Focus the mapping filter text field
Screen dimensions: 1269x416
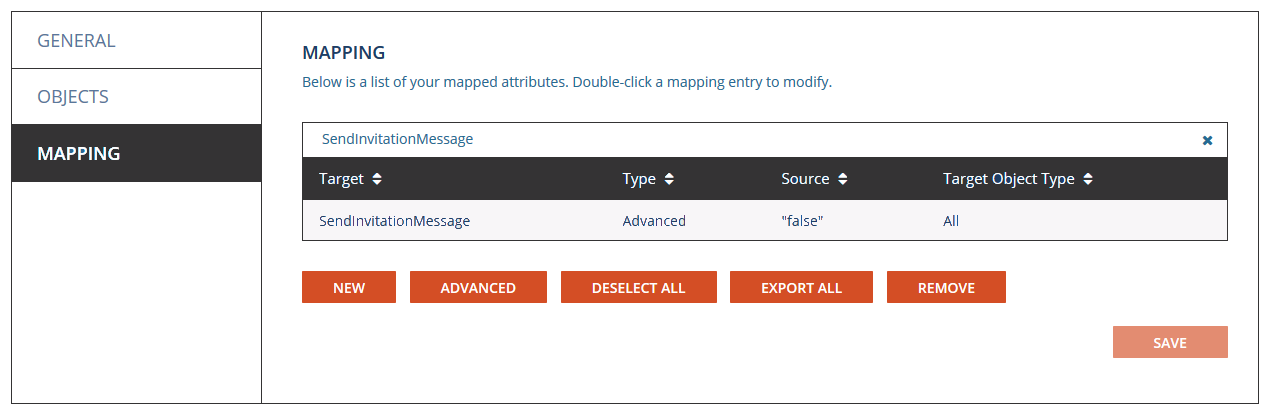coord(750,140)
